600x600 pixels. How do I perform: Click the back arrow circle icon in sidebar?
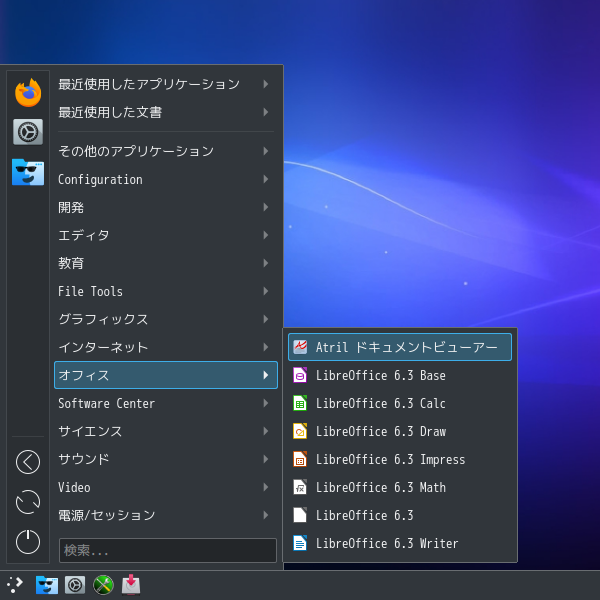point(28,462)
